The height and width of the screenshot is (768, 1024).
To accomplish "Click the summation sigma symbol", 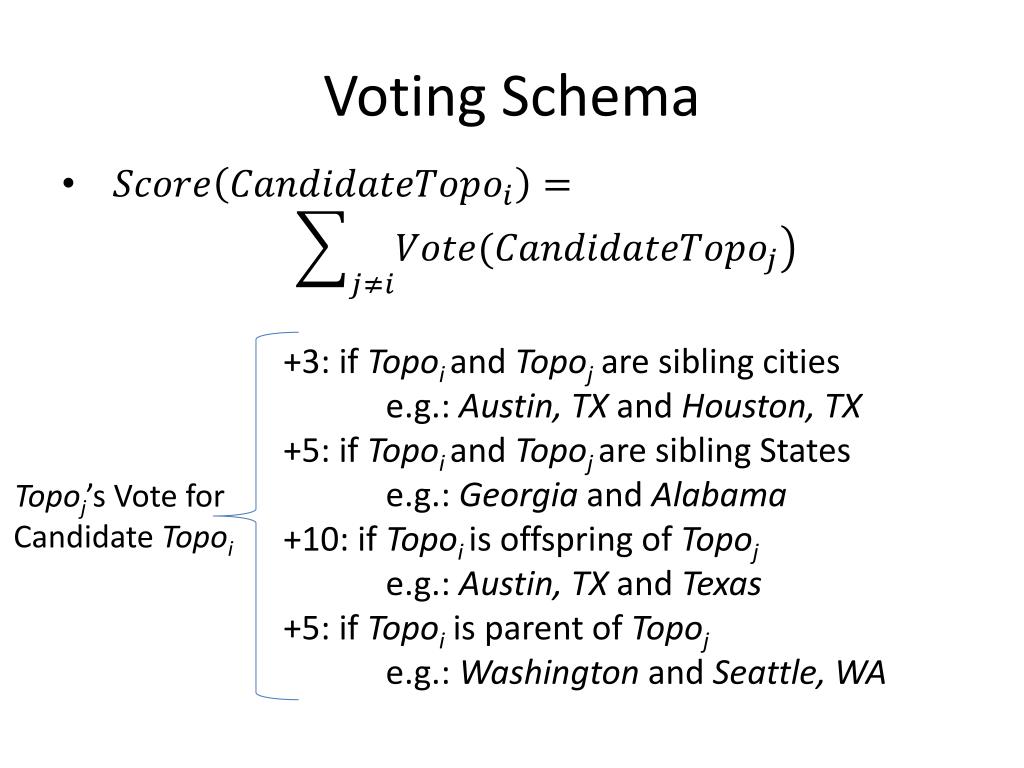I will [x=321, y=249].
